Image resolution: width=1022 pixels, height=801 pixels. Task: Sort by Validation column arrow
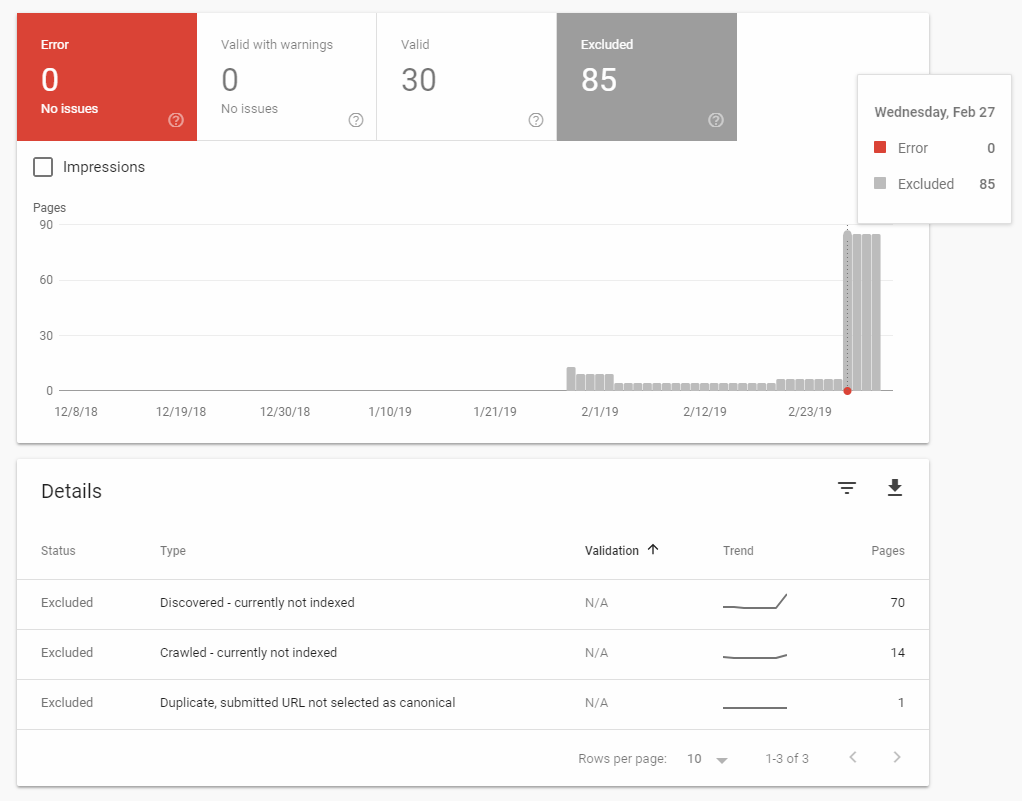pyautogui.click(x=653, y=549)
